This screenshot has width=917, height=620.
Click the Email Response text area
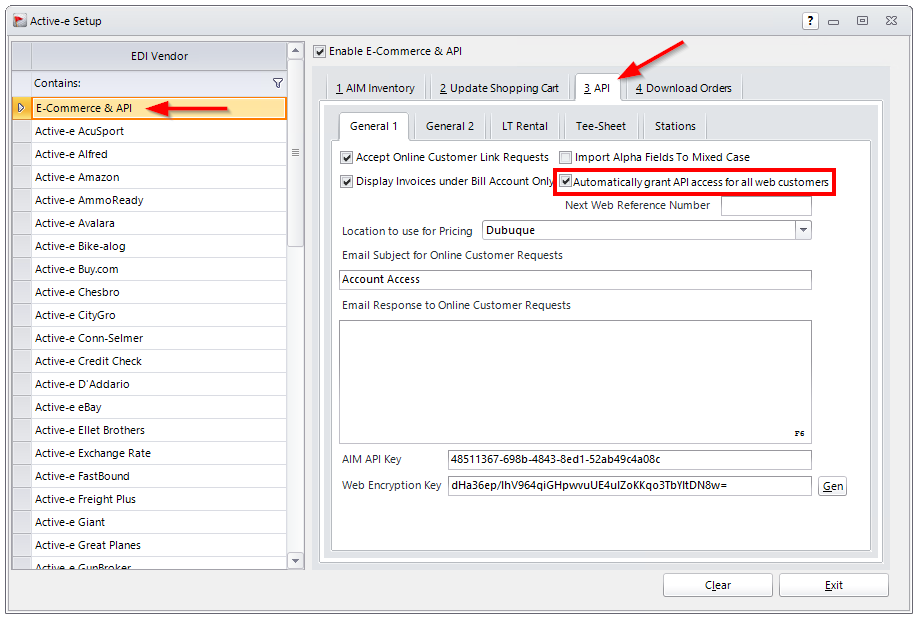tap(575, 382)
